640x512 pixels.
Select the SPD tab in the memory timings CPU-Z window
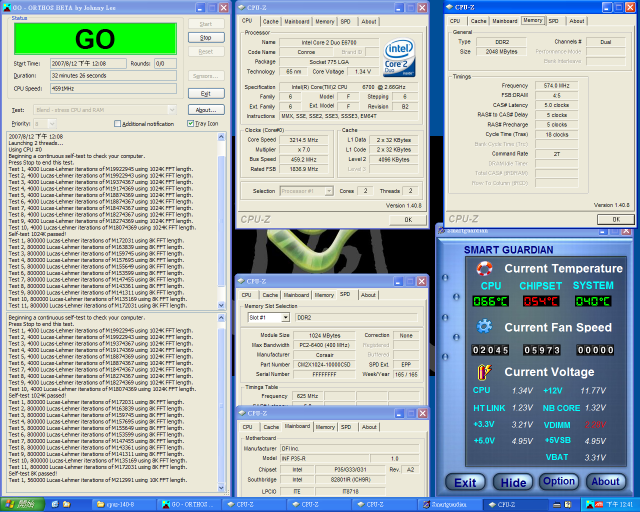click(553, 21)
